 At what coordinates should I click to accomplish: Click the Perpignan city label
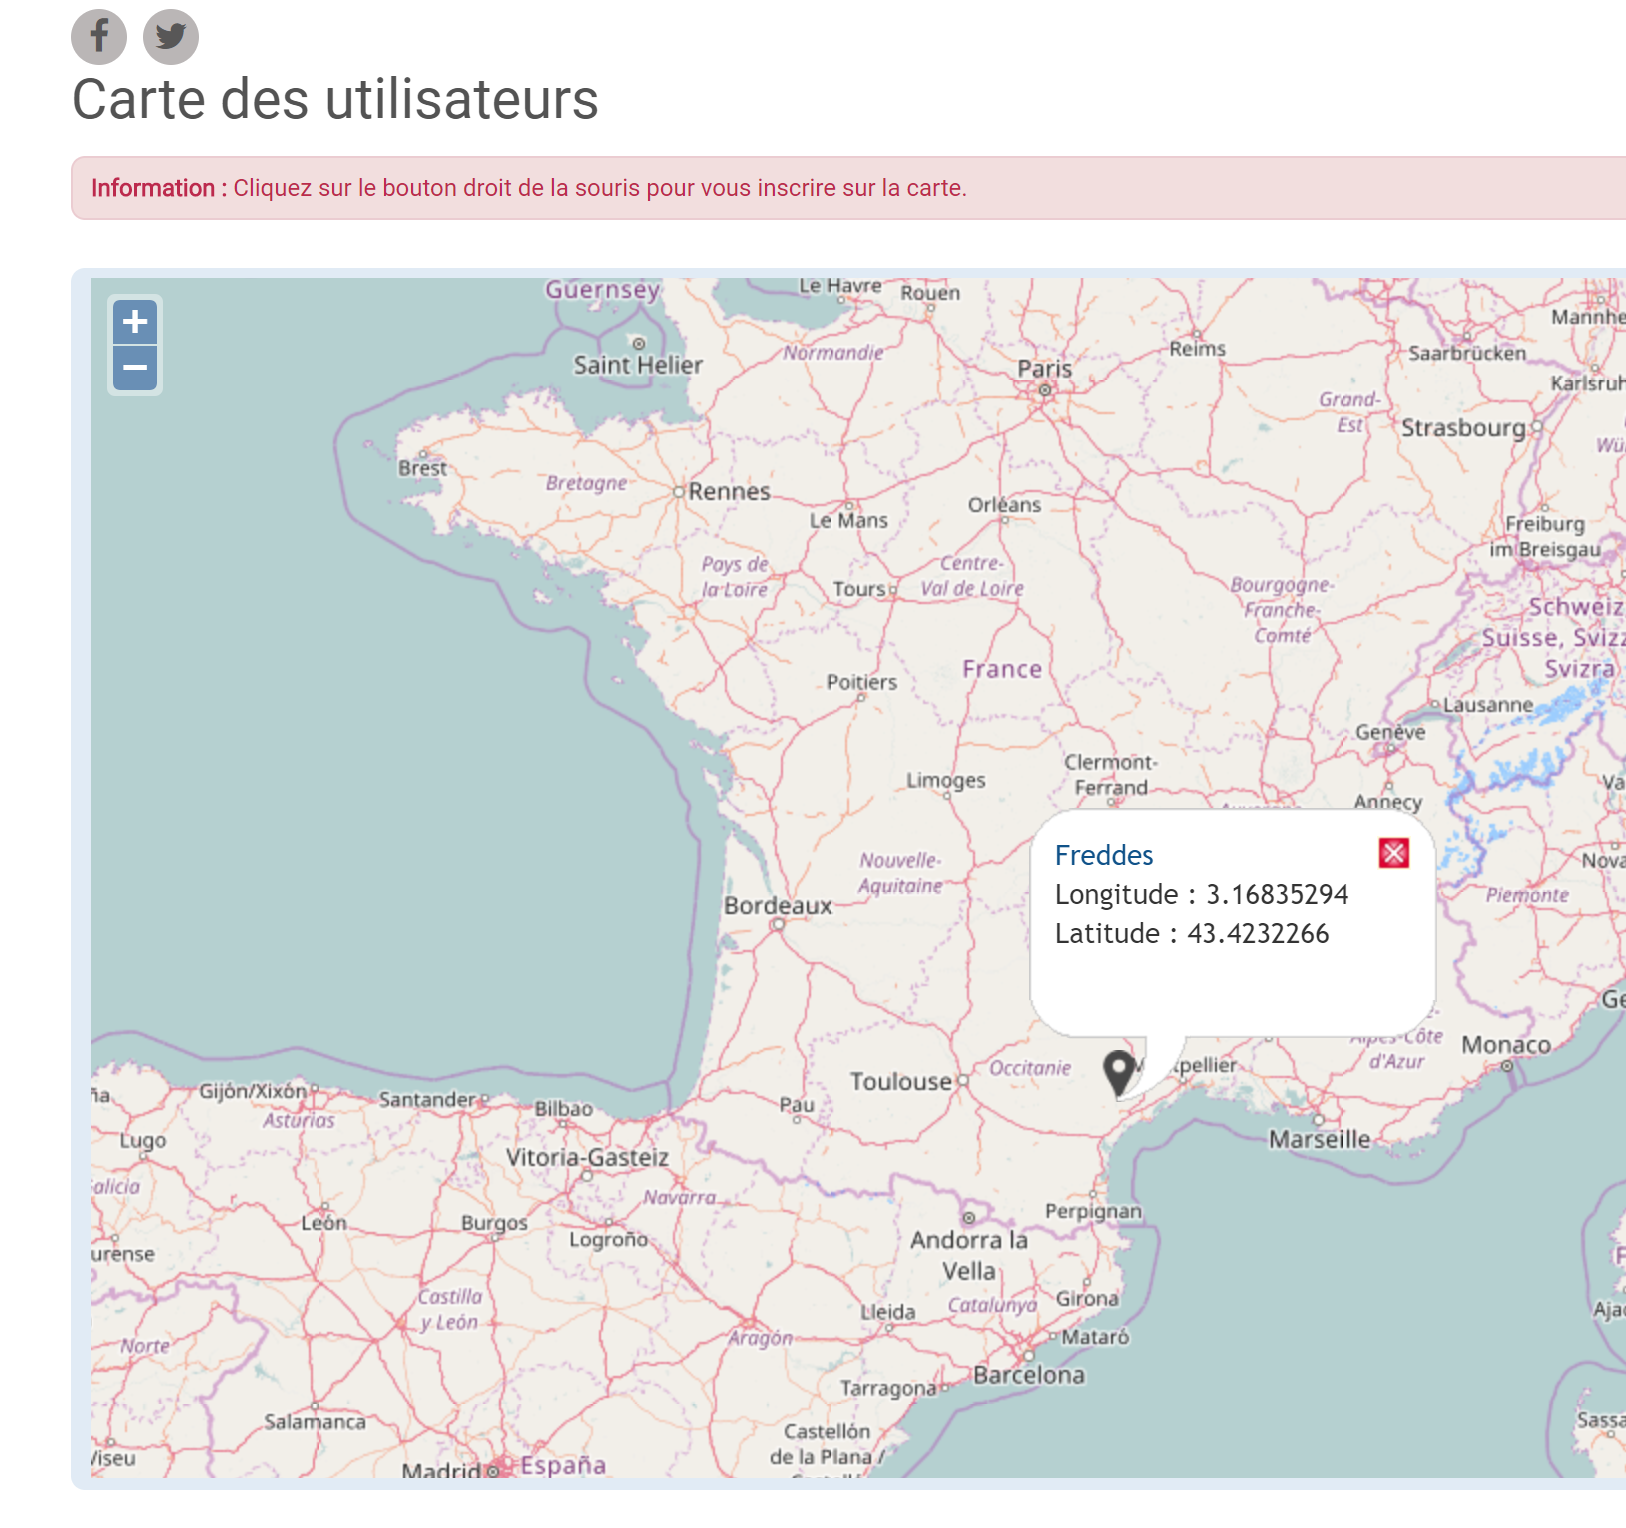pos(1093,1211)
